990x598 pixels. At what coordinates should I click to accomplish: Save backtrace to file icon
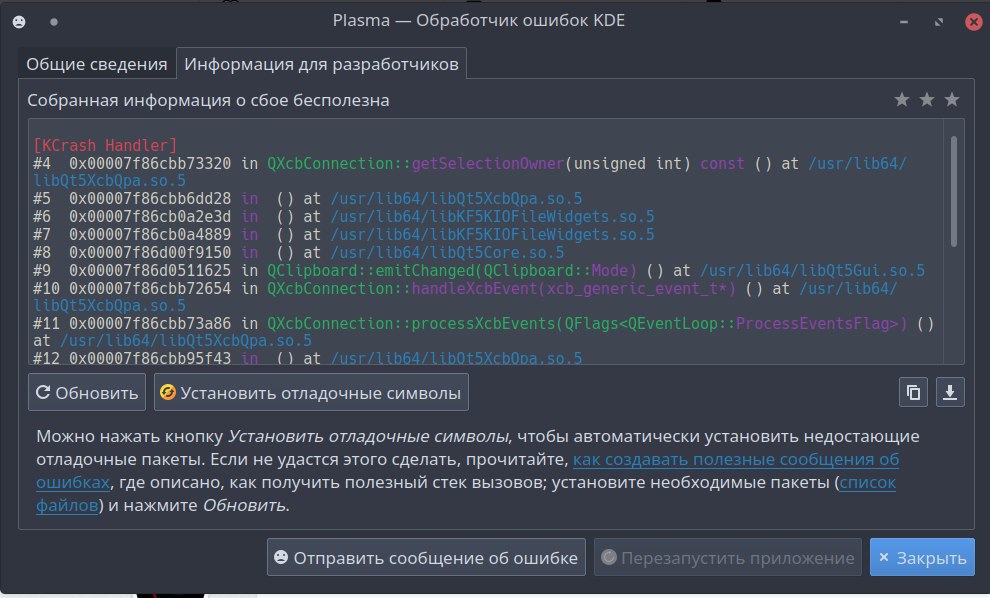click(950, 392)
